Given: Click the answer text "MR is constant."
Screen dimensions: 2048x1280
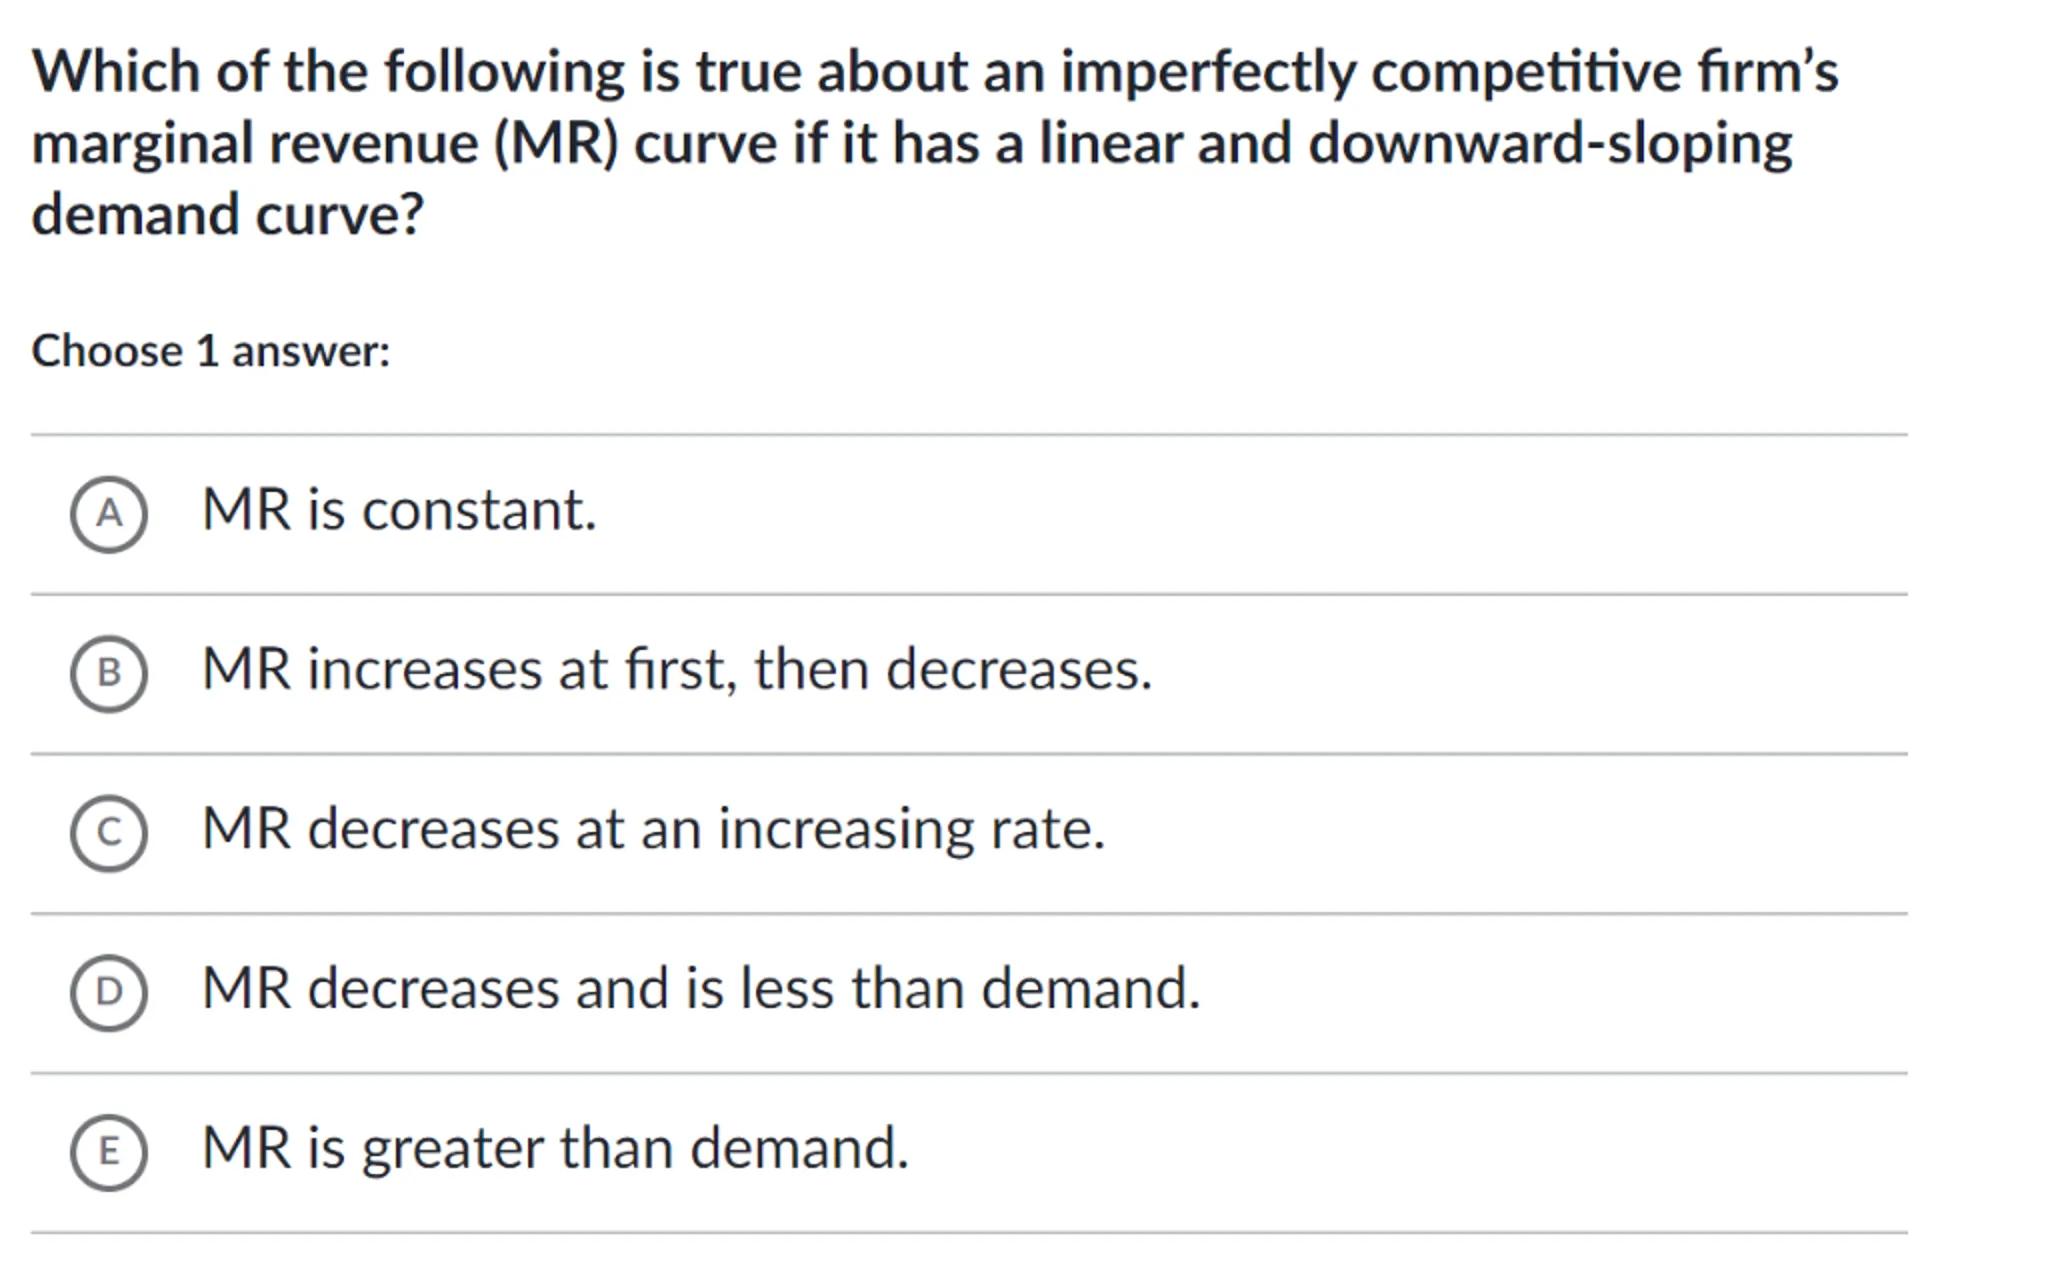Looking at the screenshot, I should (399, 510).
